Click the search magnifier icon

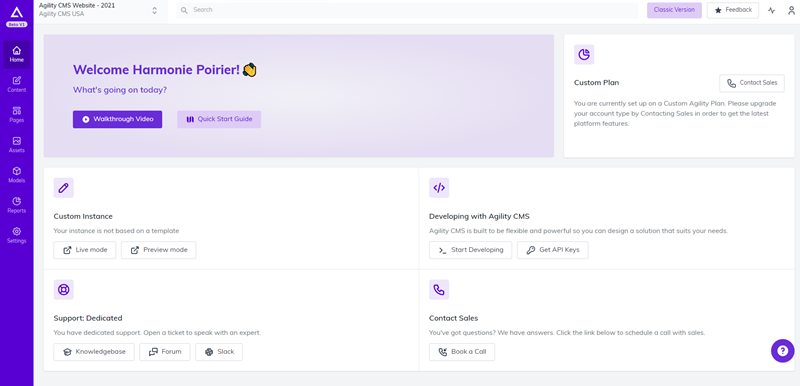tap(185, 10)
